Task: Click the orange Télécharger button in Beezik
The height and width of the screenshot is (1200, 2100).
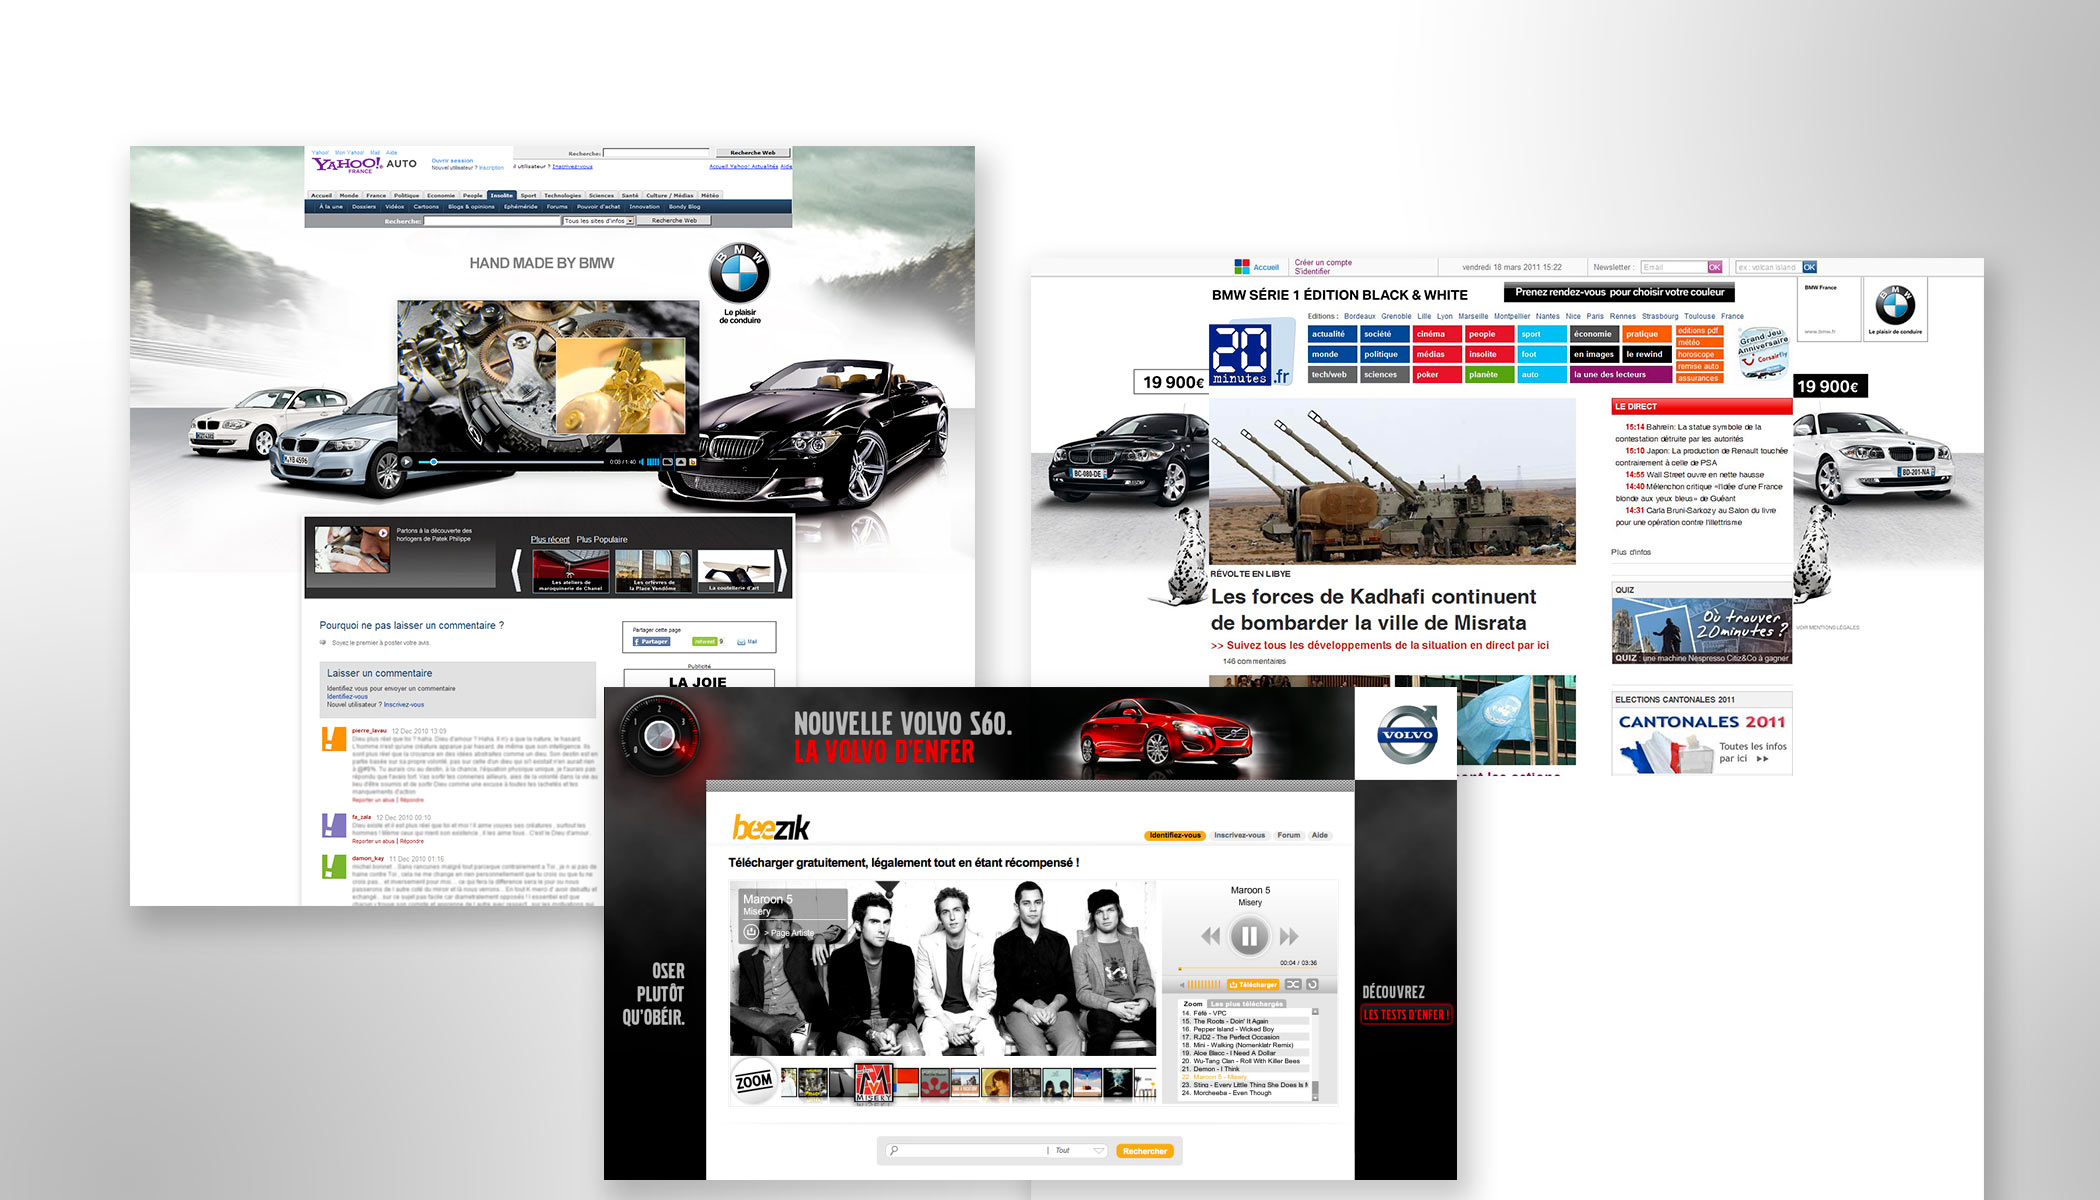Action: 1254,985
